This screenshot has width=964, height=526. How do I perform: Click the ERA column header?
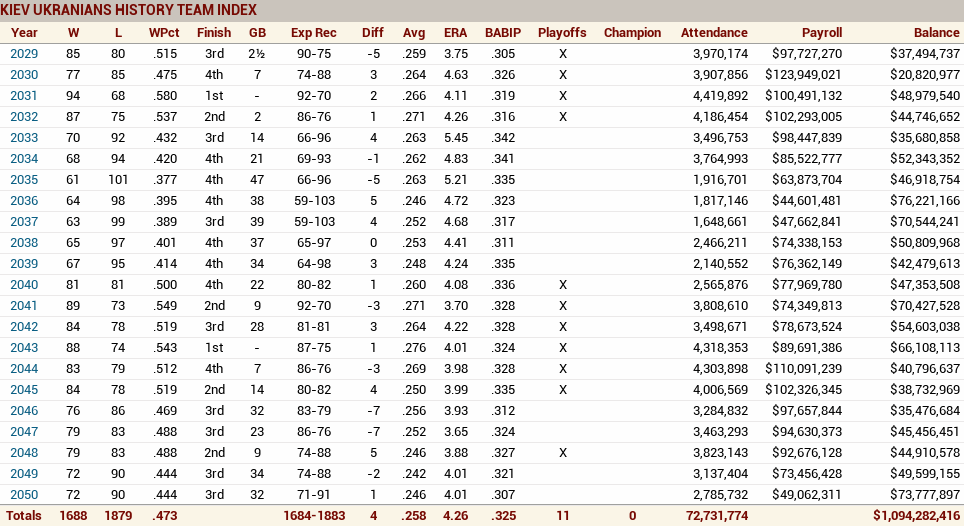click(455, 33)
